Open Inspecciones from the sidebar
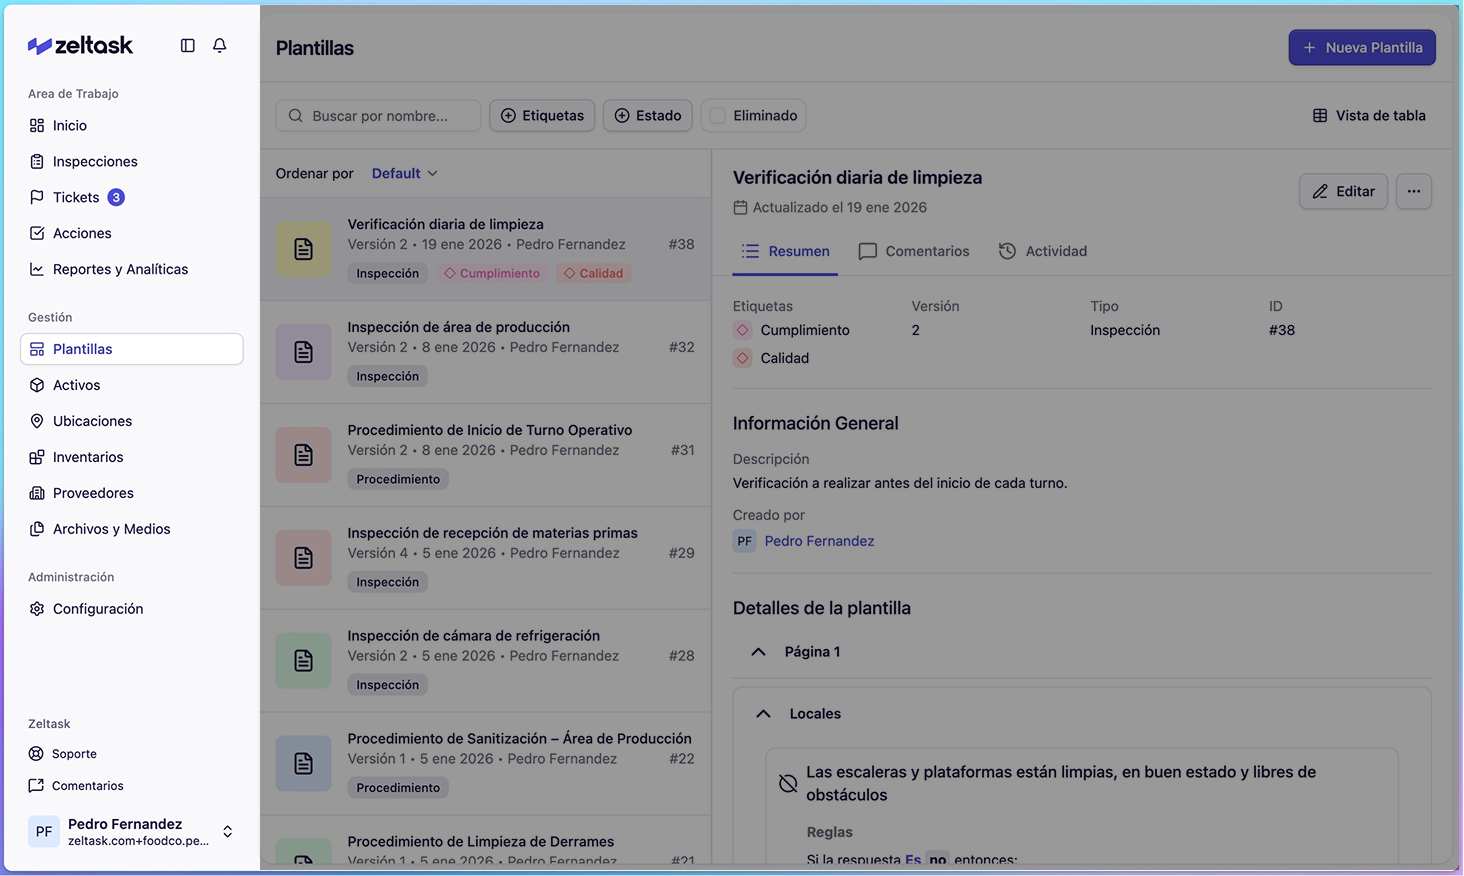Screen dimensions: 1464x876 (97, 161)
